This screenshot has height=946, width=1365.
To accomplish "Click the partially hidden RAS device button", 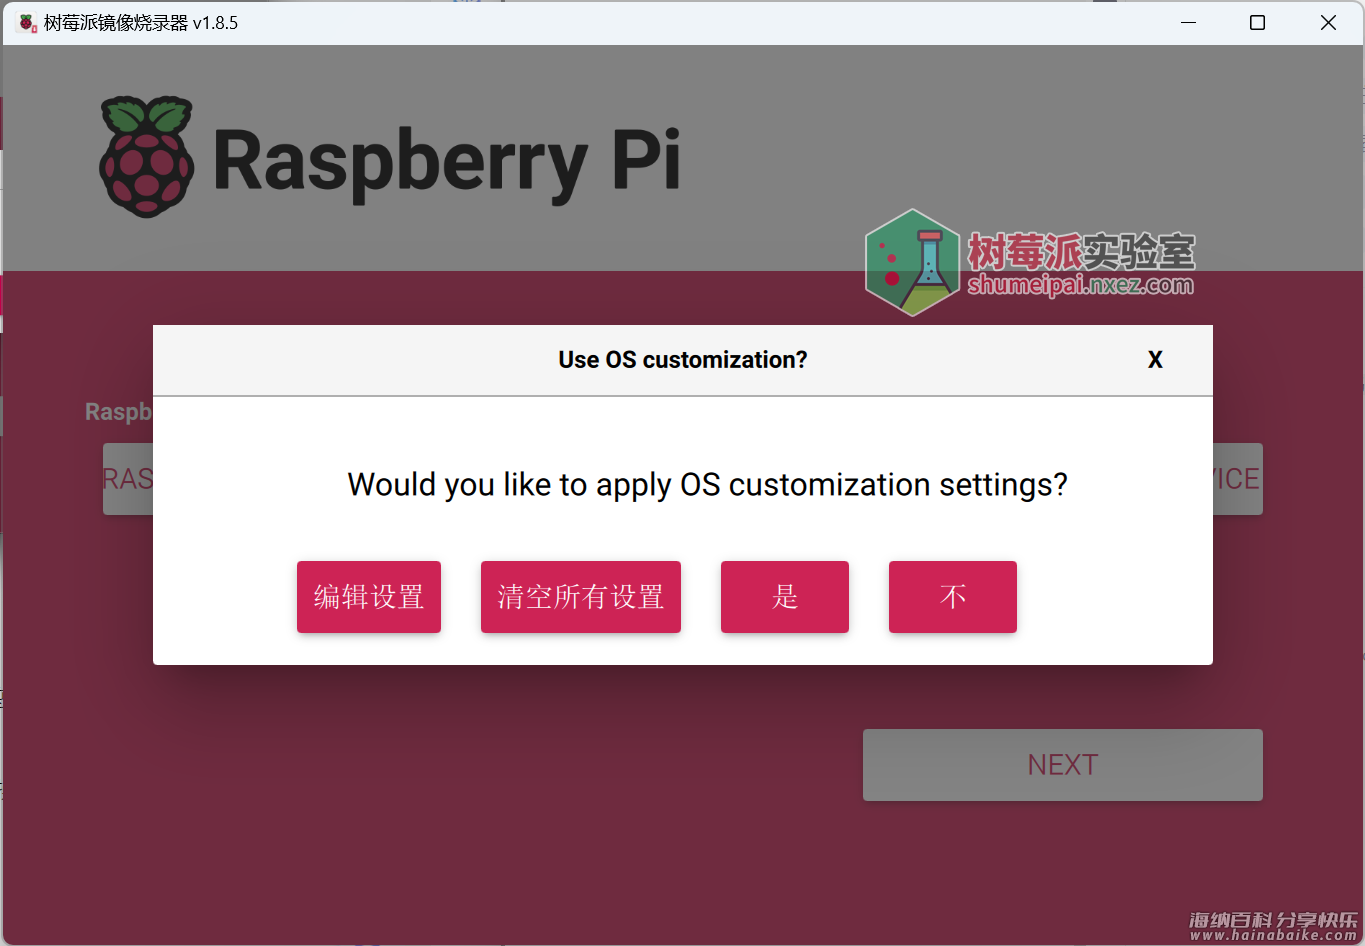I will (x=128, y=479).
